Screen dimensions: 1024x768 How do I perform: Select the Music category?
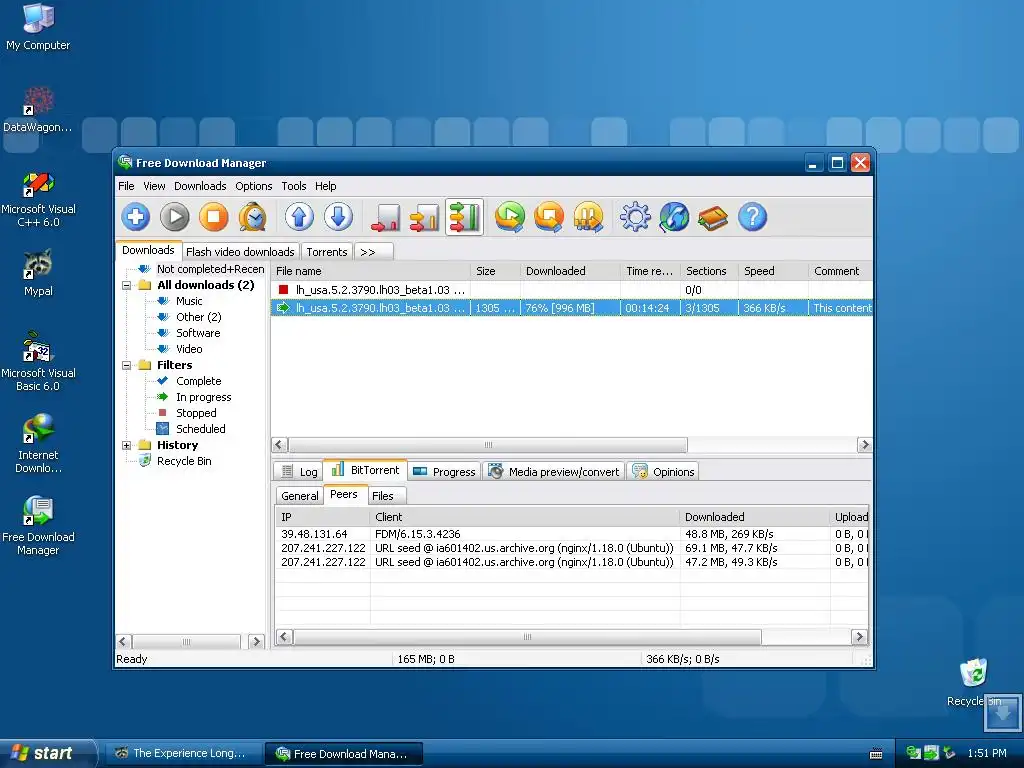click(189, 301)
